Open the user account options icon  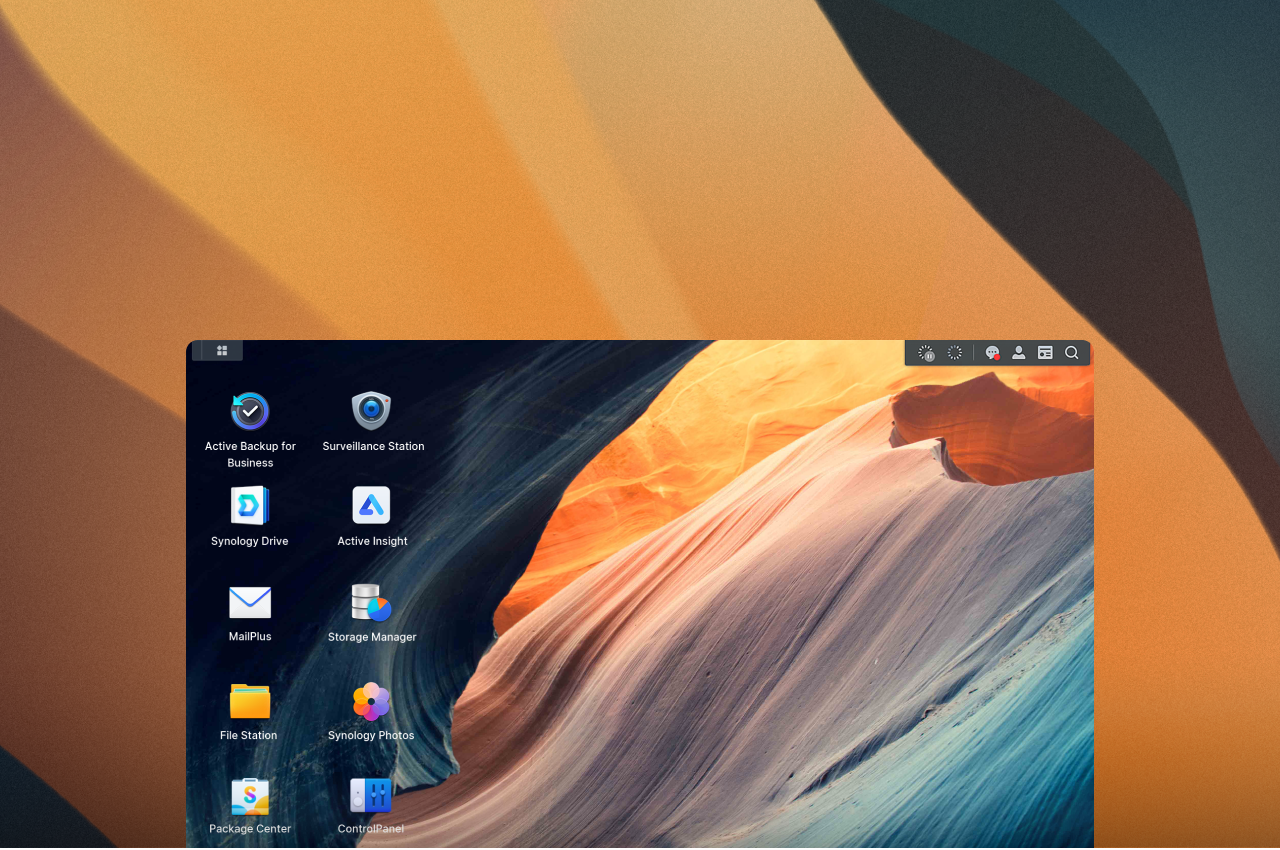(x=1018, y=352)
